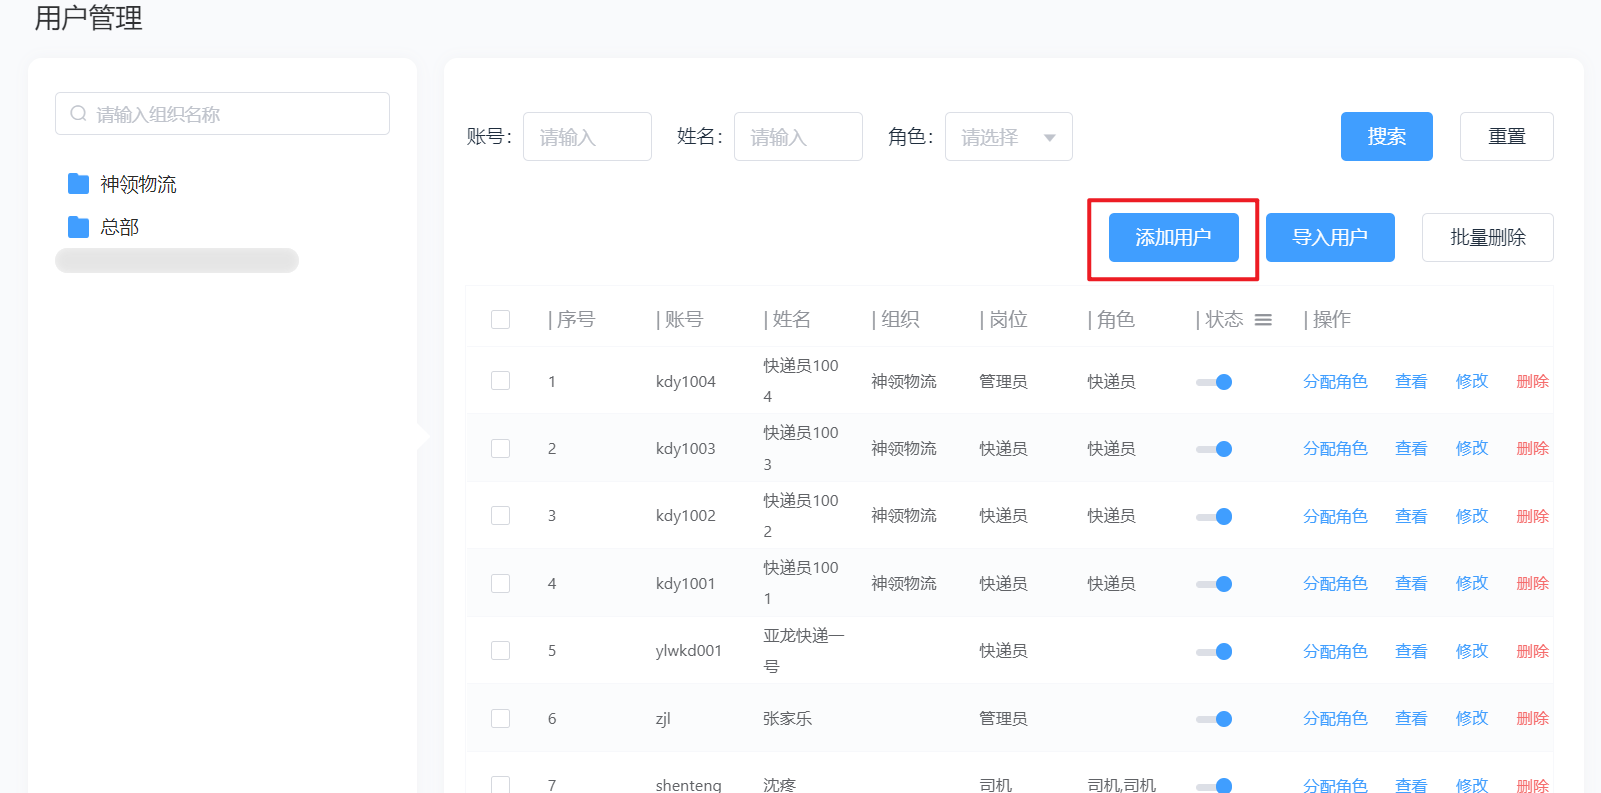
Task: Select 总部 in the organization tree
Action: click(x=119, y=227)
